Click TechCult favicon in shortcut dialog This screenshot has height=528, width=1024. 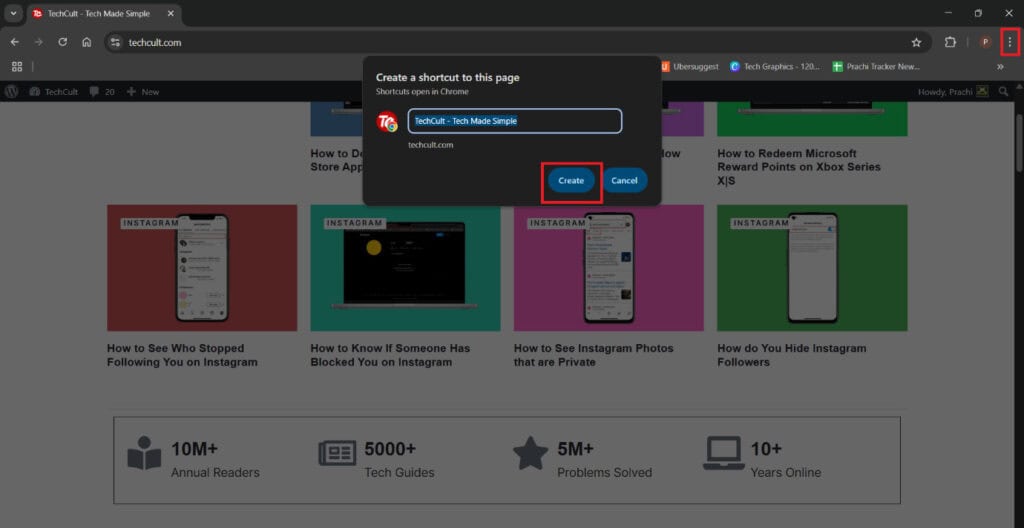pyautogui.click(x=387, y=122)
